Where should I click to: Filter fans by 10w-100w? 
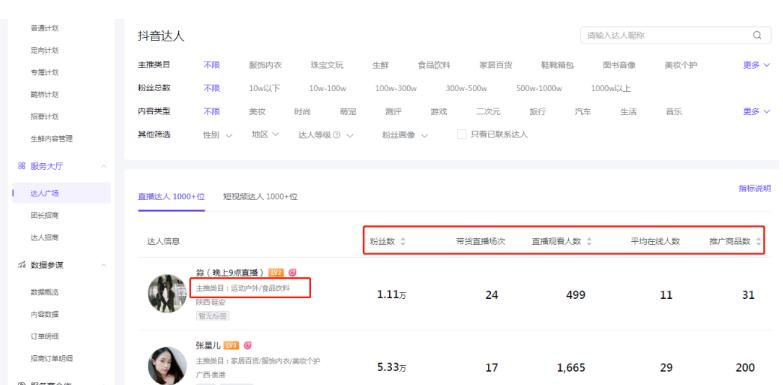pos(328,88)
